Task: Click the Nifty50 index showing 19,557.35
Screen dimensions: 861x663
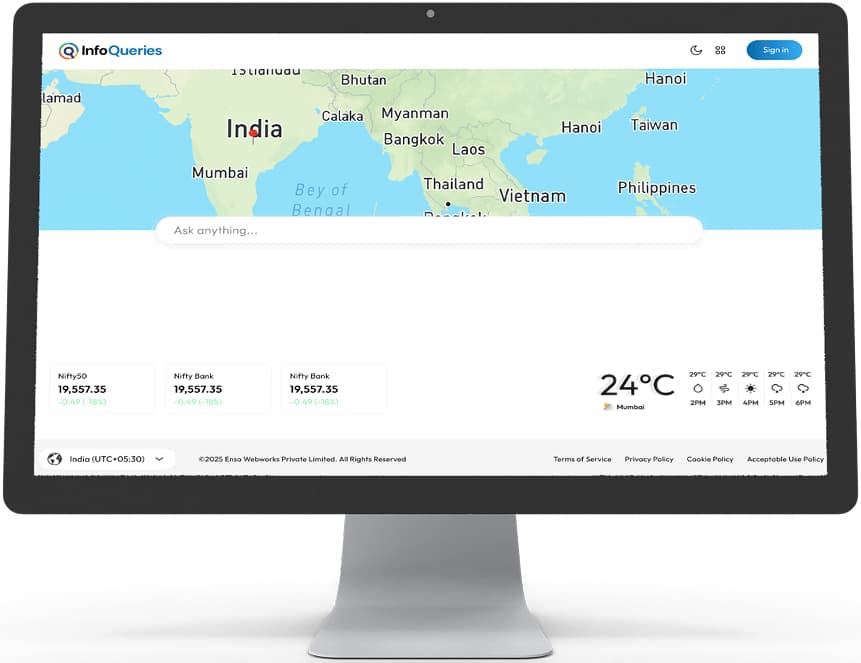Action: (101, 388)
